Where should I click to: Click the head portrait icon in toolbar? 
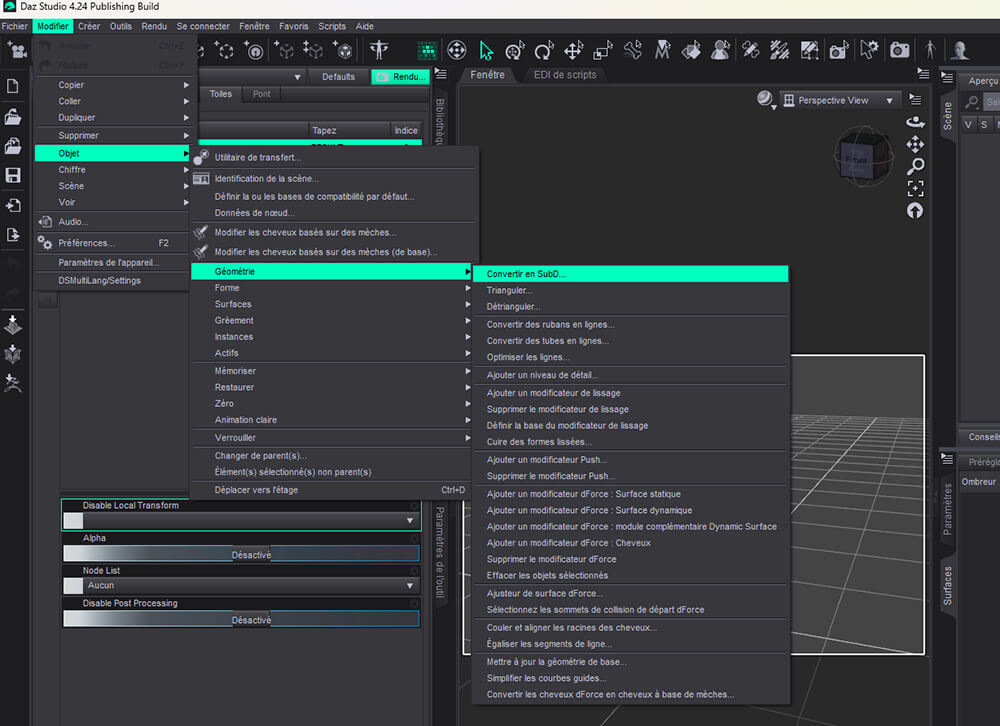[959, 50]
